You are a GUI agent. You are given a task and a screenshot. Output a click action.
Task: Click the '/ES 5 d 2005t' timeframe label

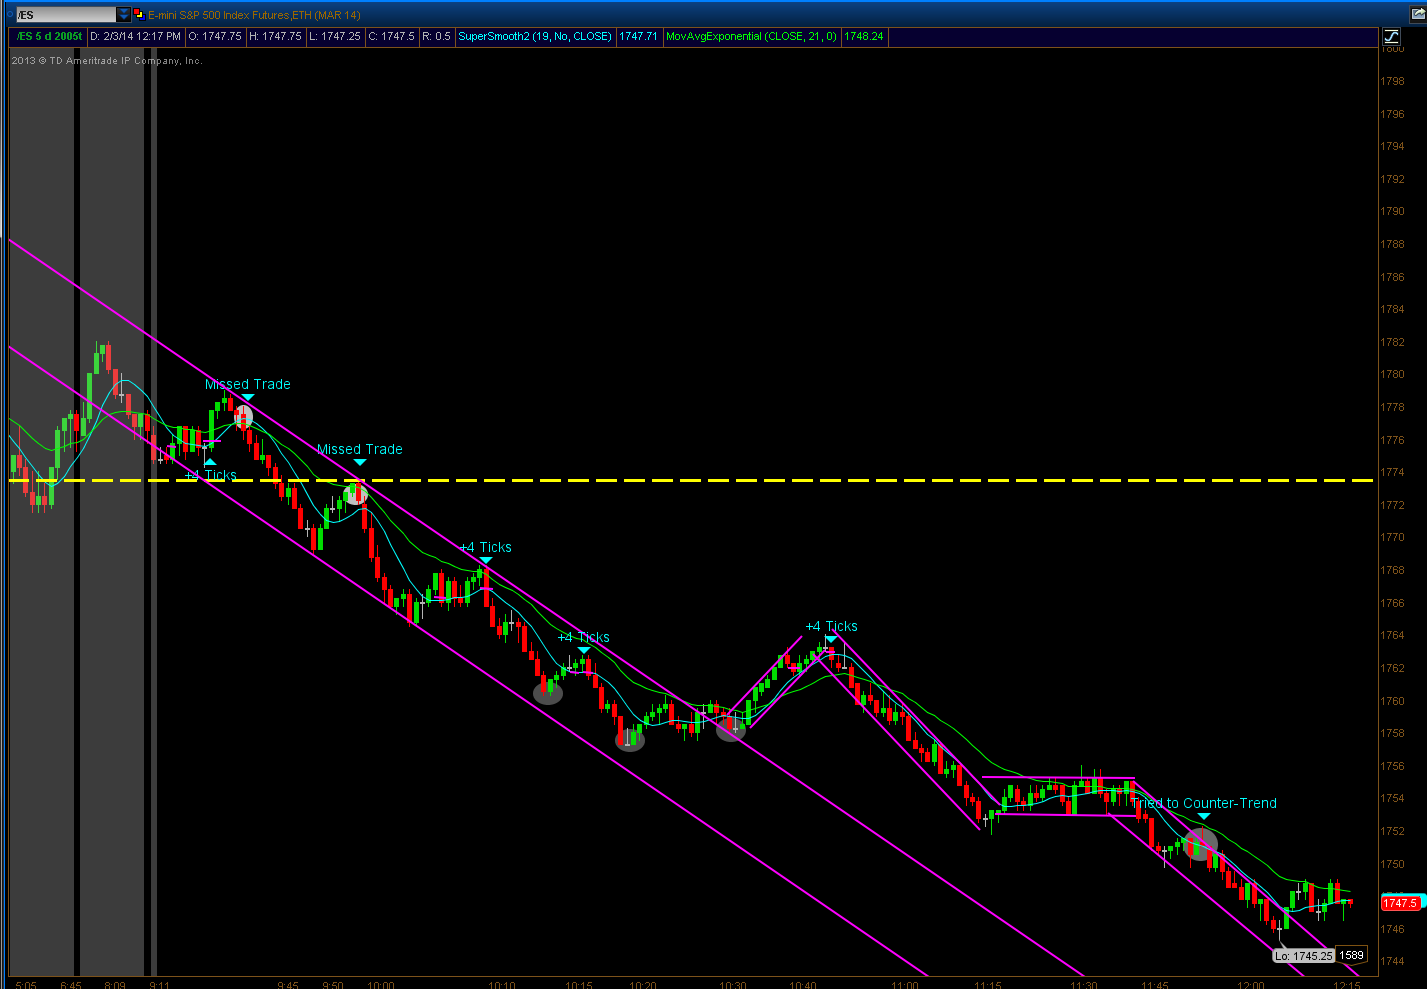[49, 37]
